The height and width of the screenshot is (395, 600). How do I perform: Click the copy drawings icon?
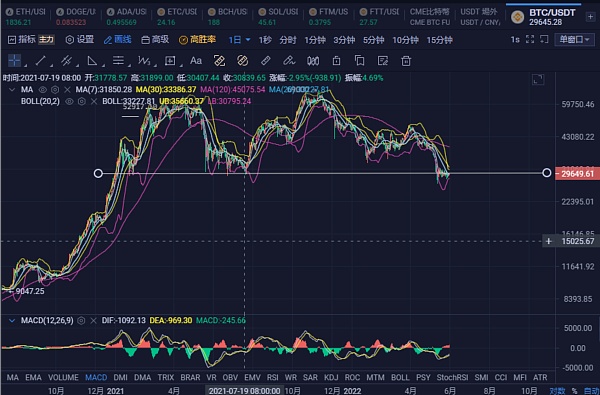[x=360, y=60]
